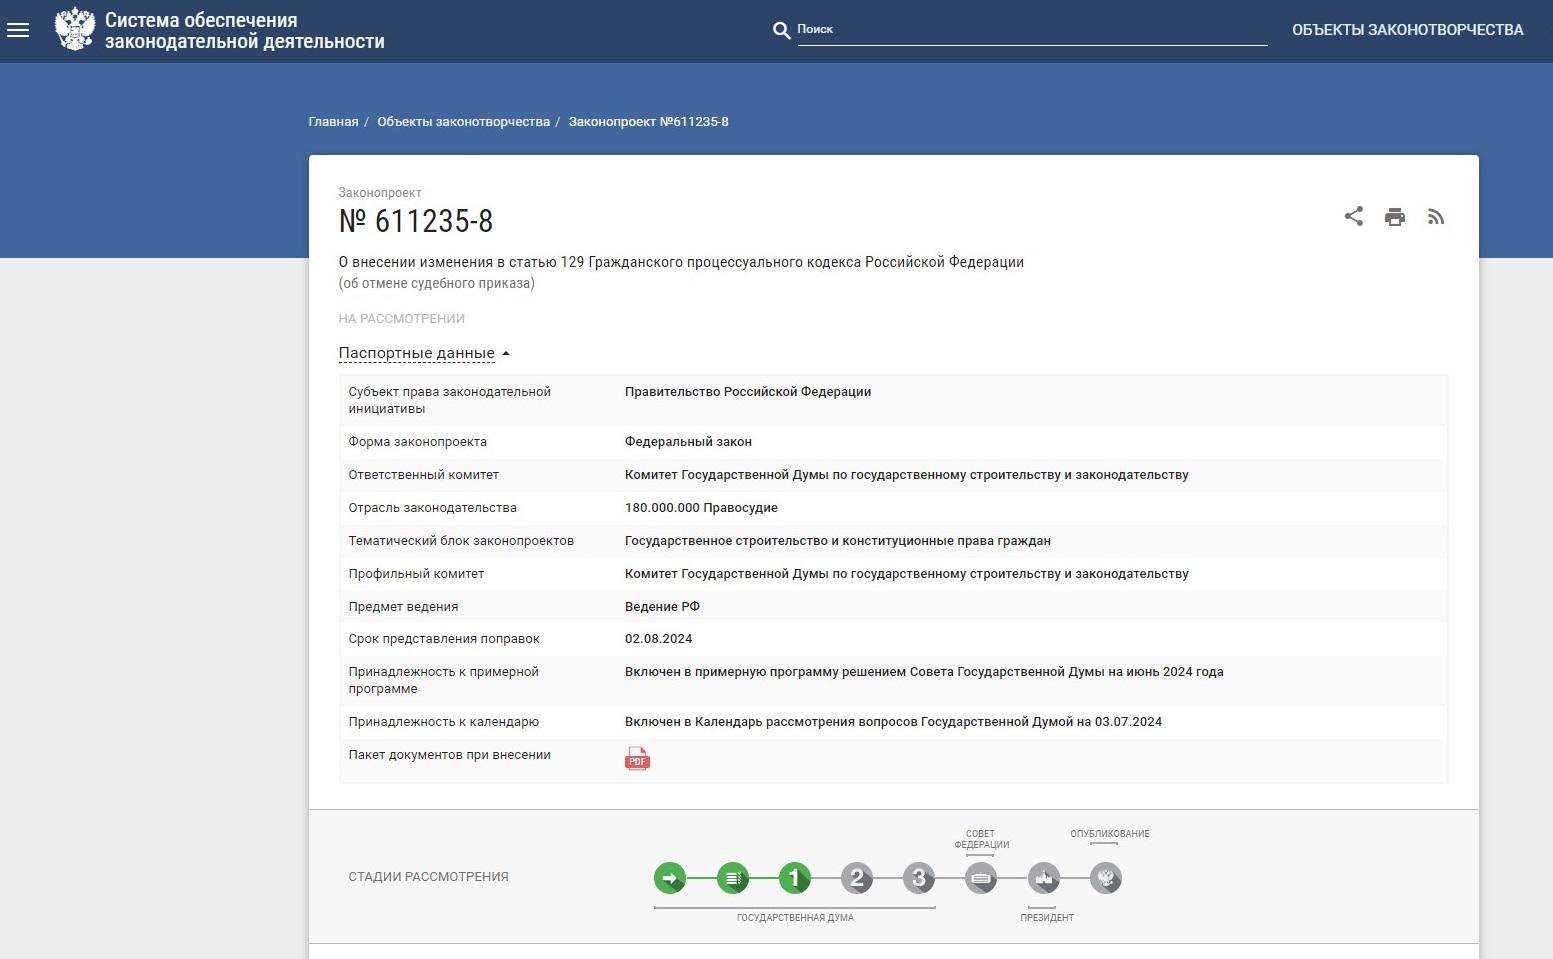Viewport: 1553px width, 959px height.
Task: Select the Совет Федерации stage icon
Action: pyautogui.click(x=980, y=878)
